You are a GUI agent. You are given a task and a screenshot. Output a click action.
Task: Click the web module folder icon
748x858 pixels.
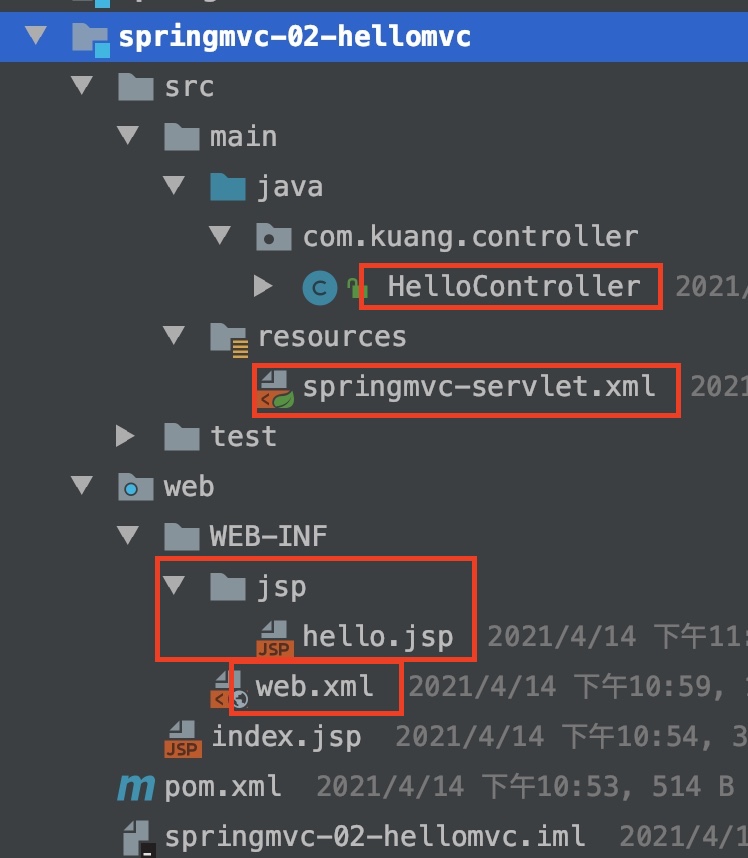click(x=134, y=487)
